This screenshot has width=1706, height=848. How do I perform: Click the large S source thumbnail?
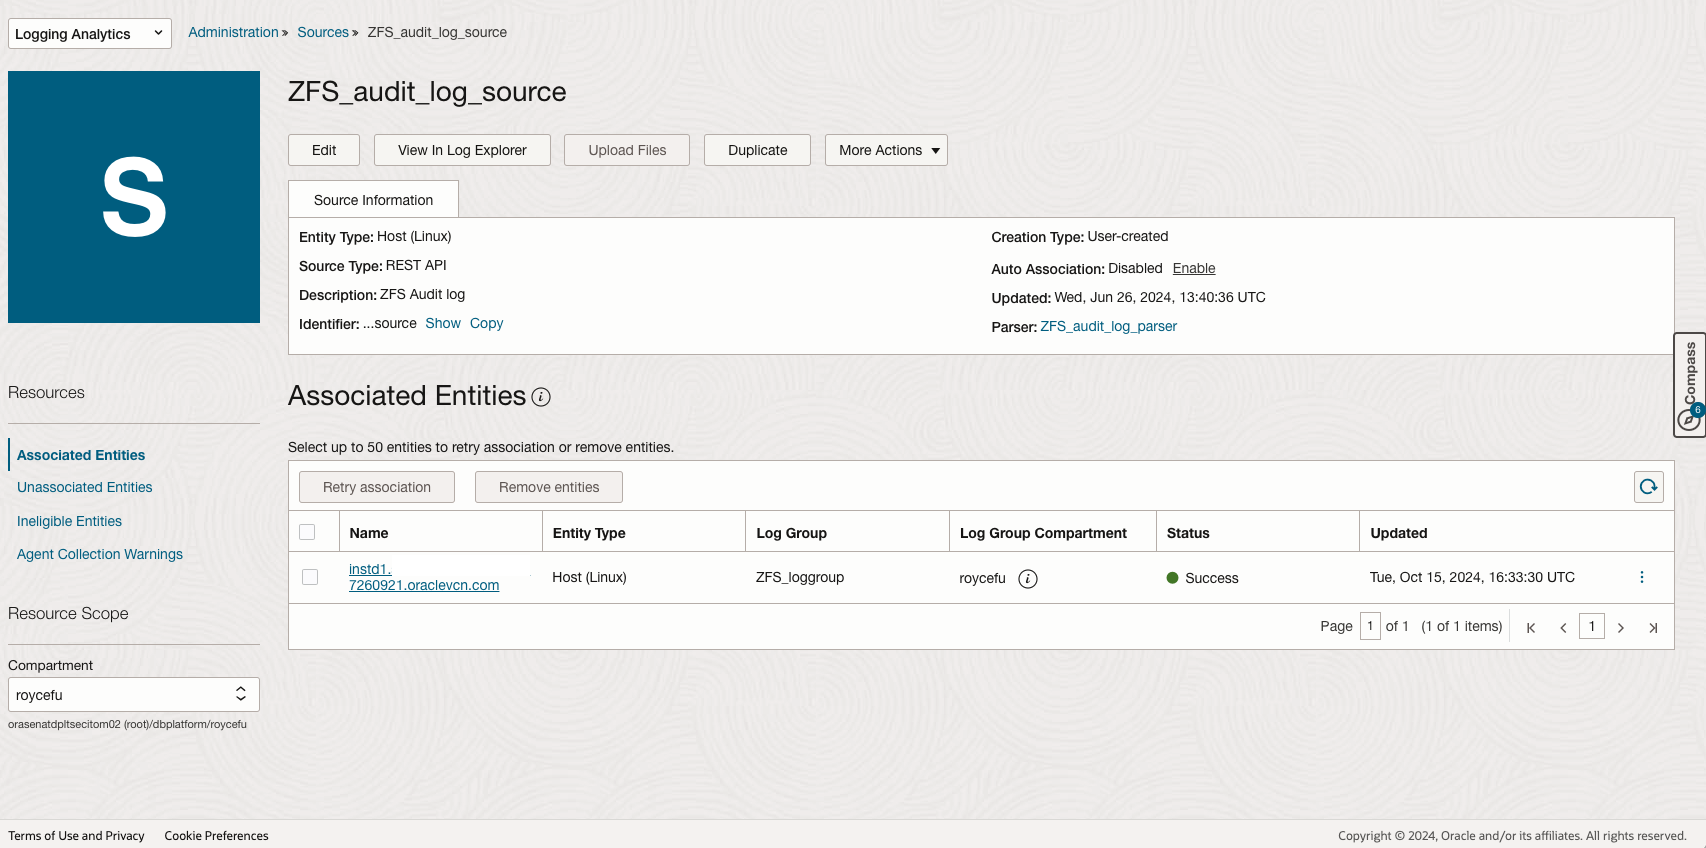pyautogui.click(x=134, y=197)
